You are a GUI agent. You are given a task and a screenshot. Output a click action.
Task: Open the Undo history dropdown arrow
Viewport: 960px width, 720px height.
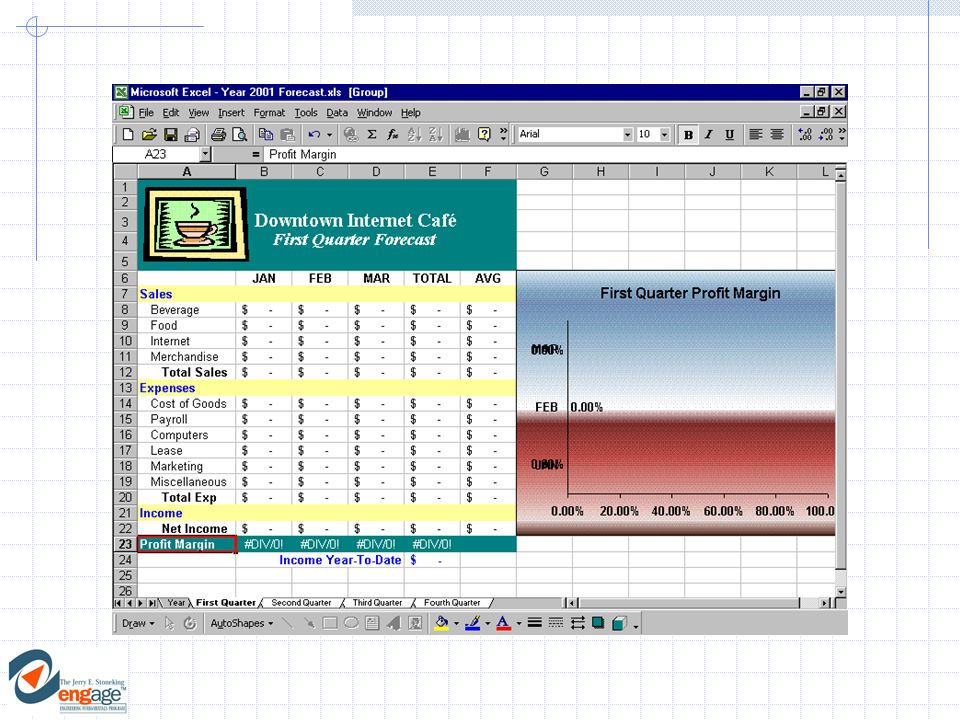click(329, 135)
